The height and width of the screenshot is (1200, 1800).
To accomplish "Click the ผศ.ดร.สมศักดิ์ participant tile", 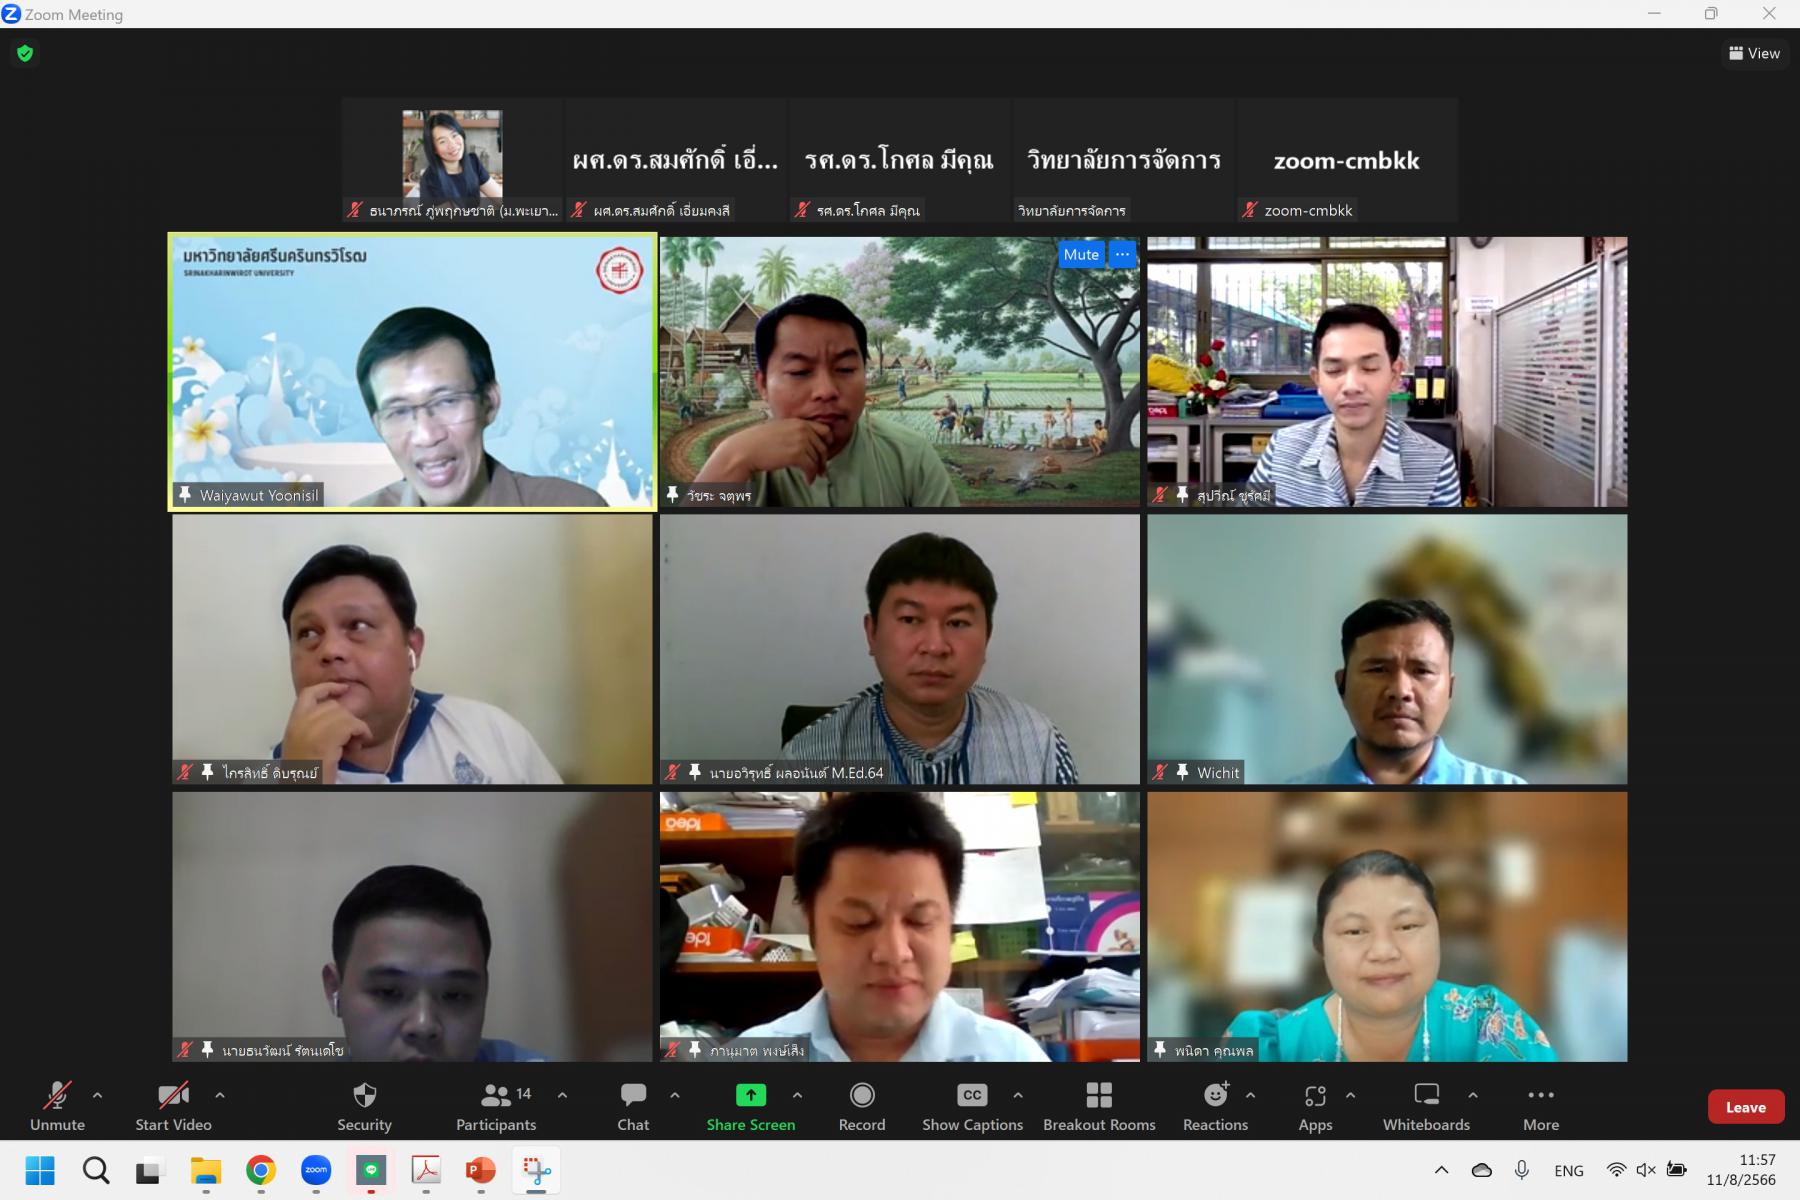I will click(675, 160).
